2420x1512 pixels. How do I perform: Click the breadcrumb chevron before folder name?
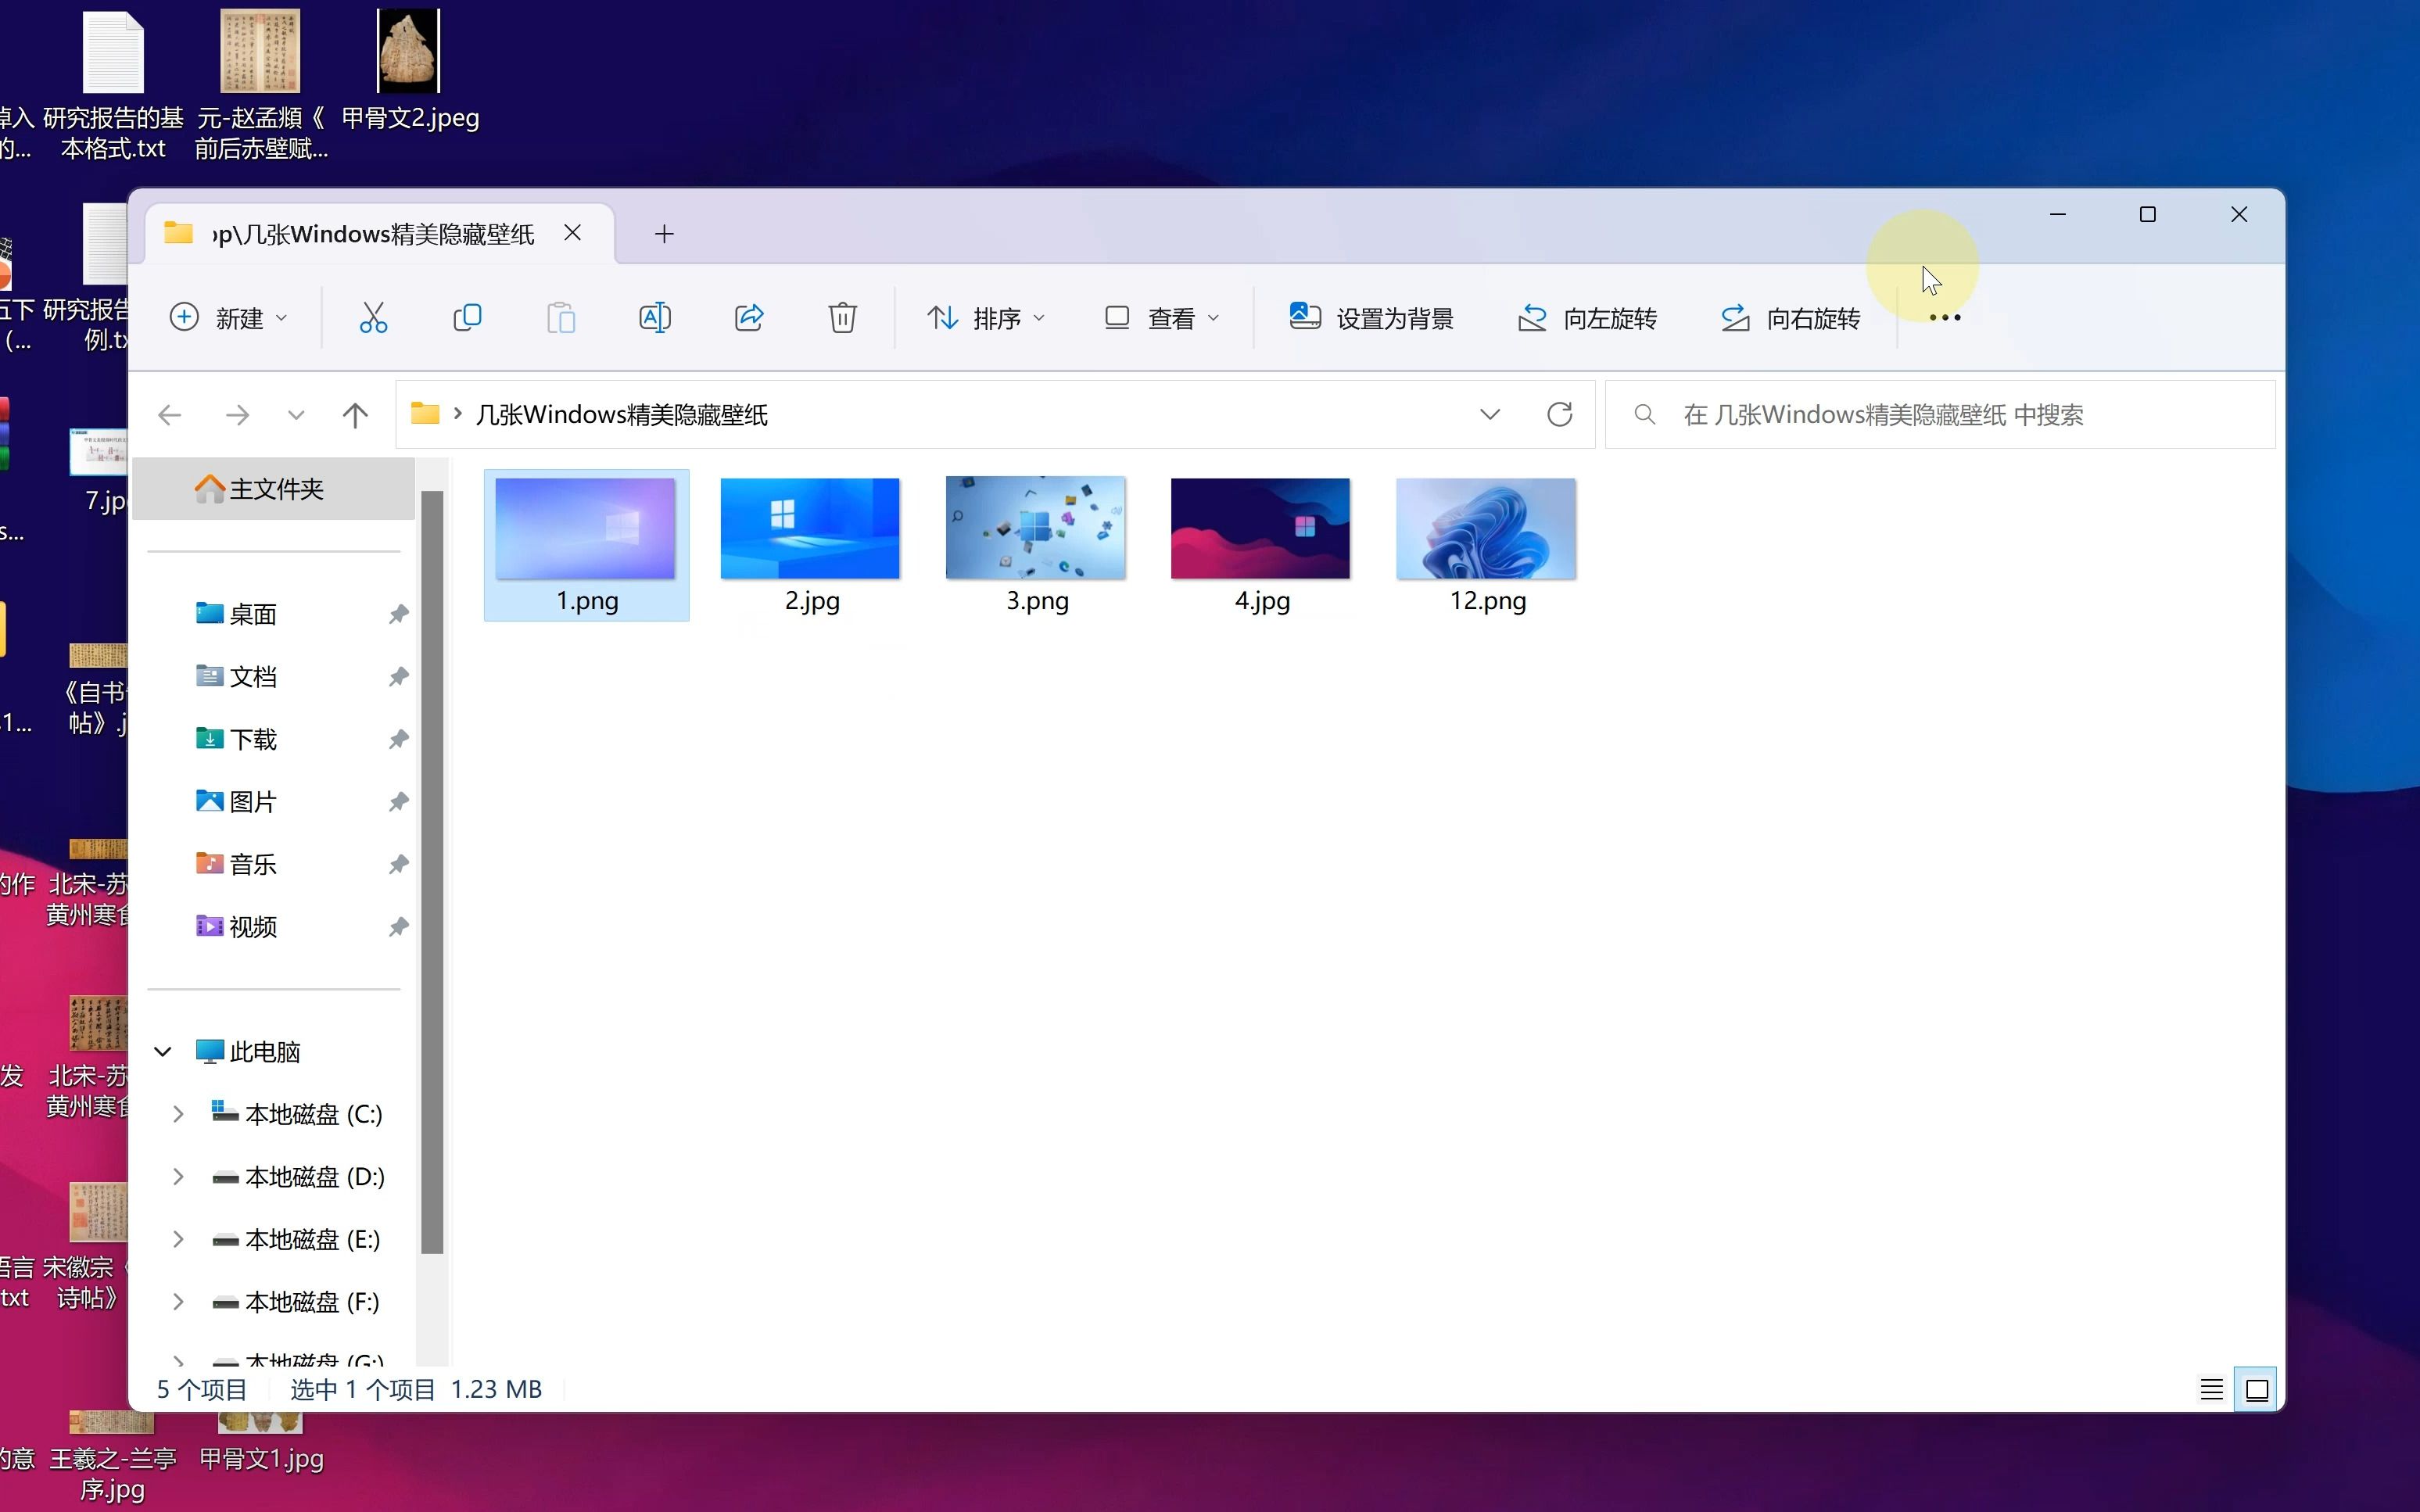coord(457,414)
